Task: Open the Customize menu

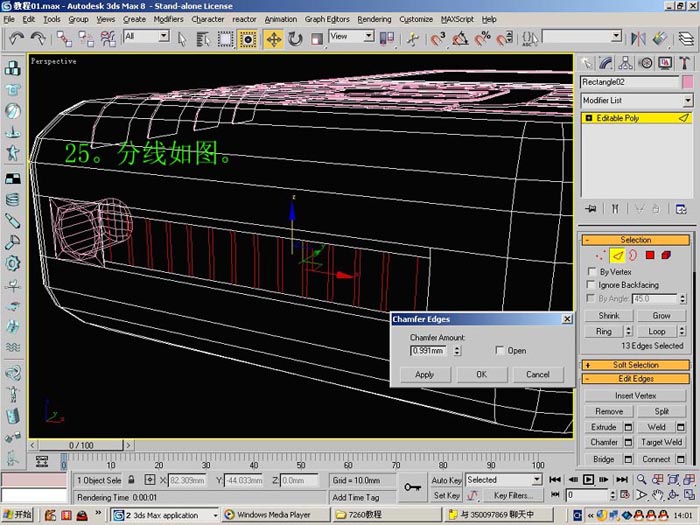Action: click(x=416, y=19)
